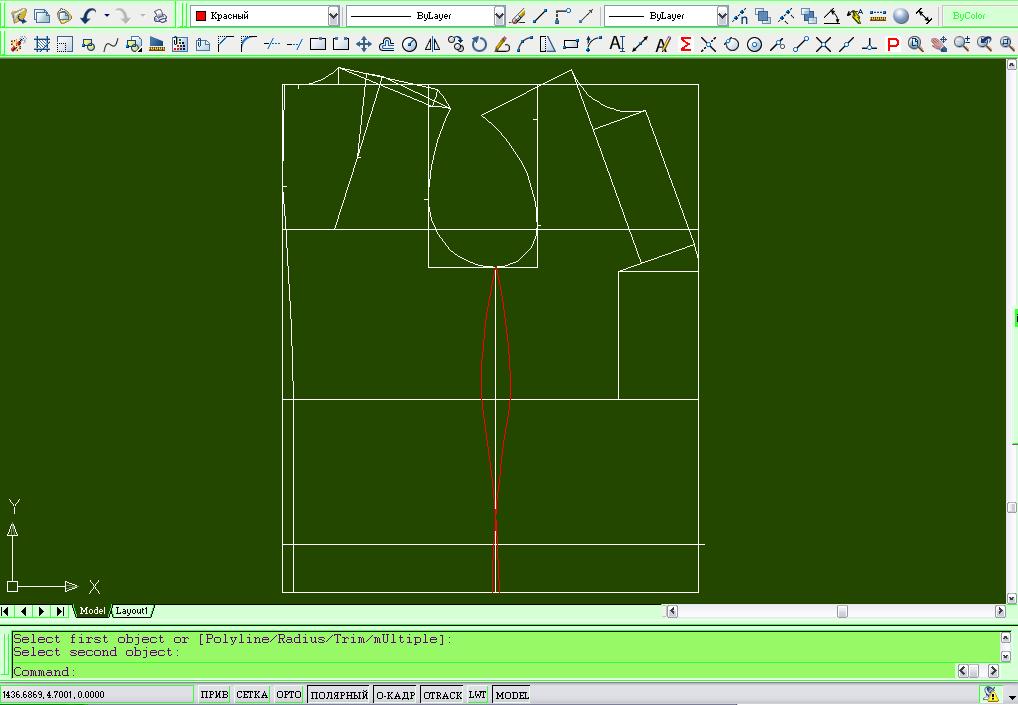Toggle СЕТКА grid display

click(x=252, y=695)
